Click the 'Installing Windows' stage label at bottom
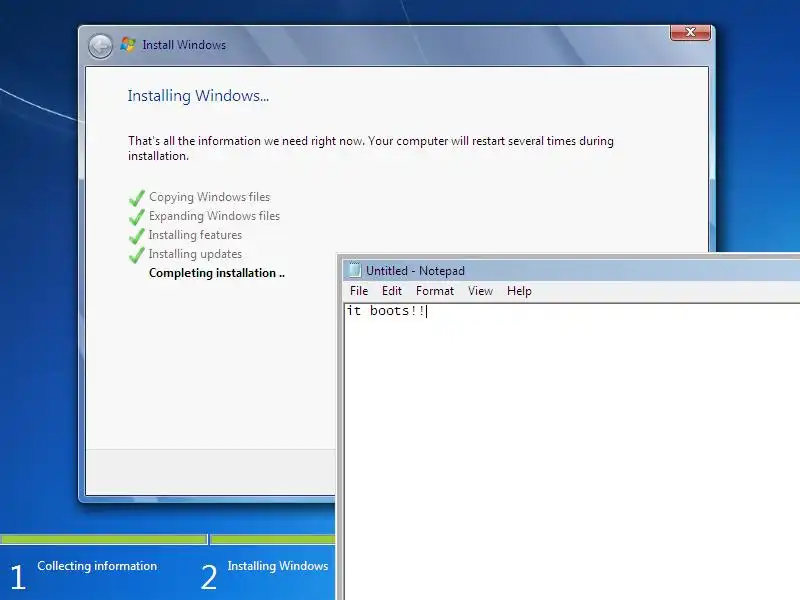 [x=278, y=566]
